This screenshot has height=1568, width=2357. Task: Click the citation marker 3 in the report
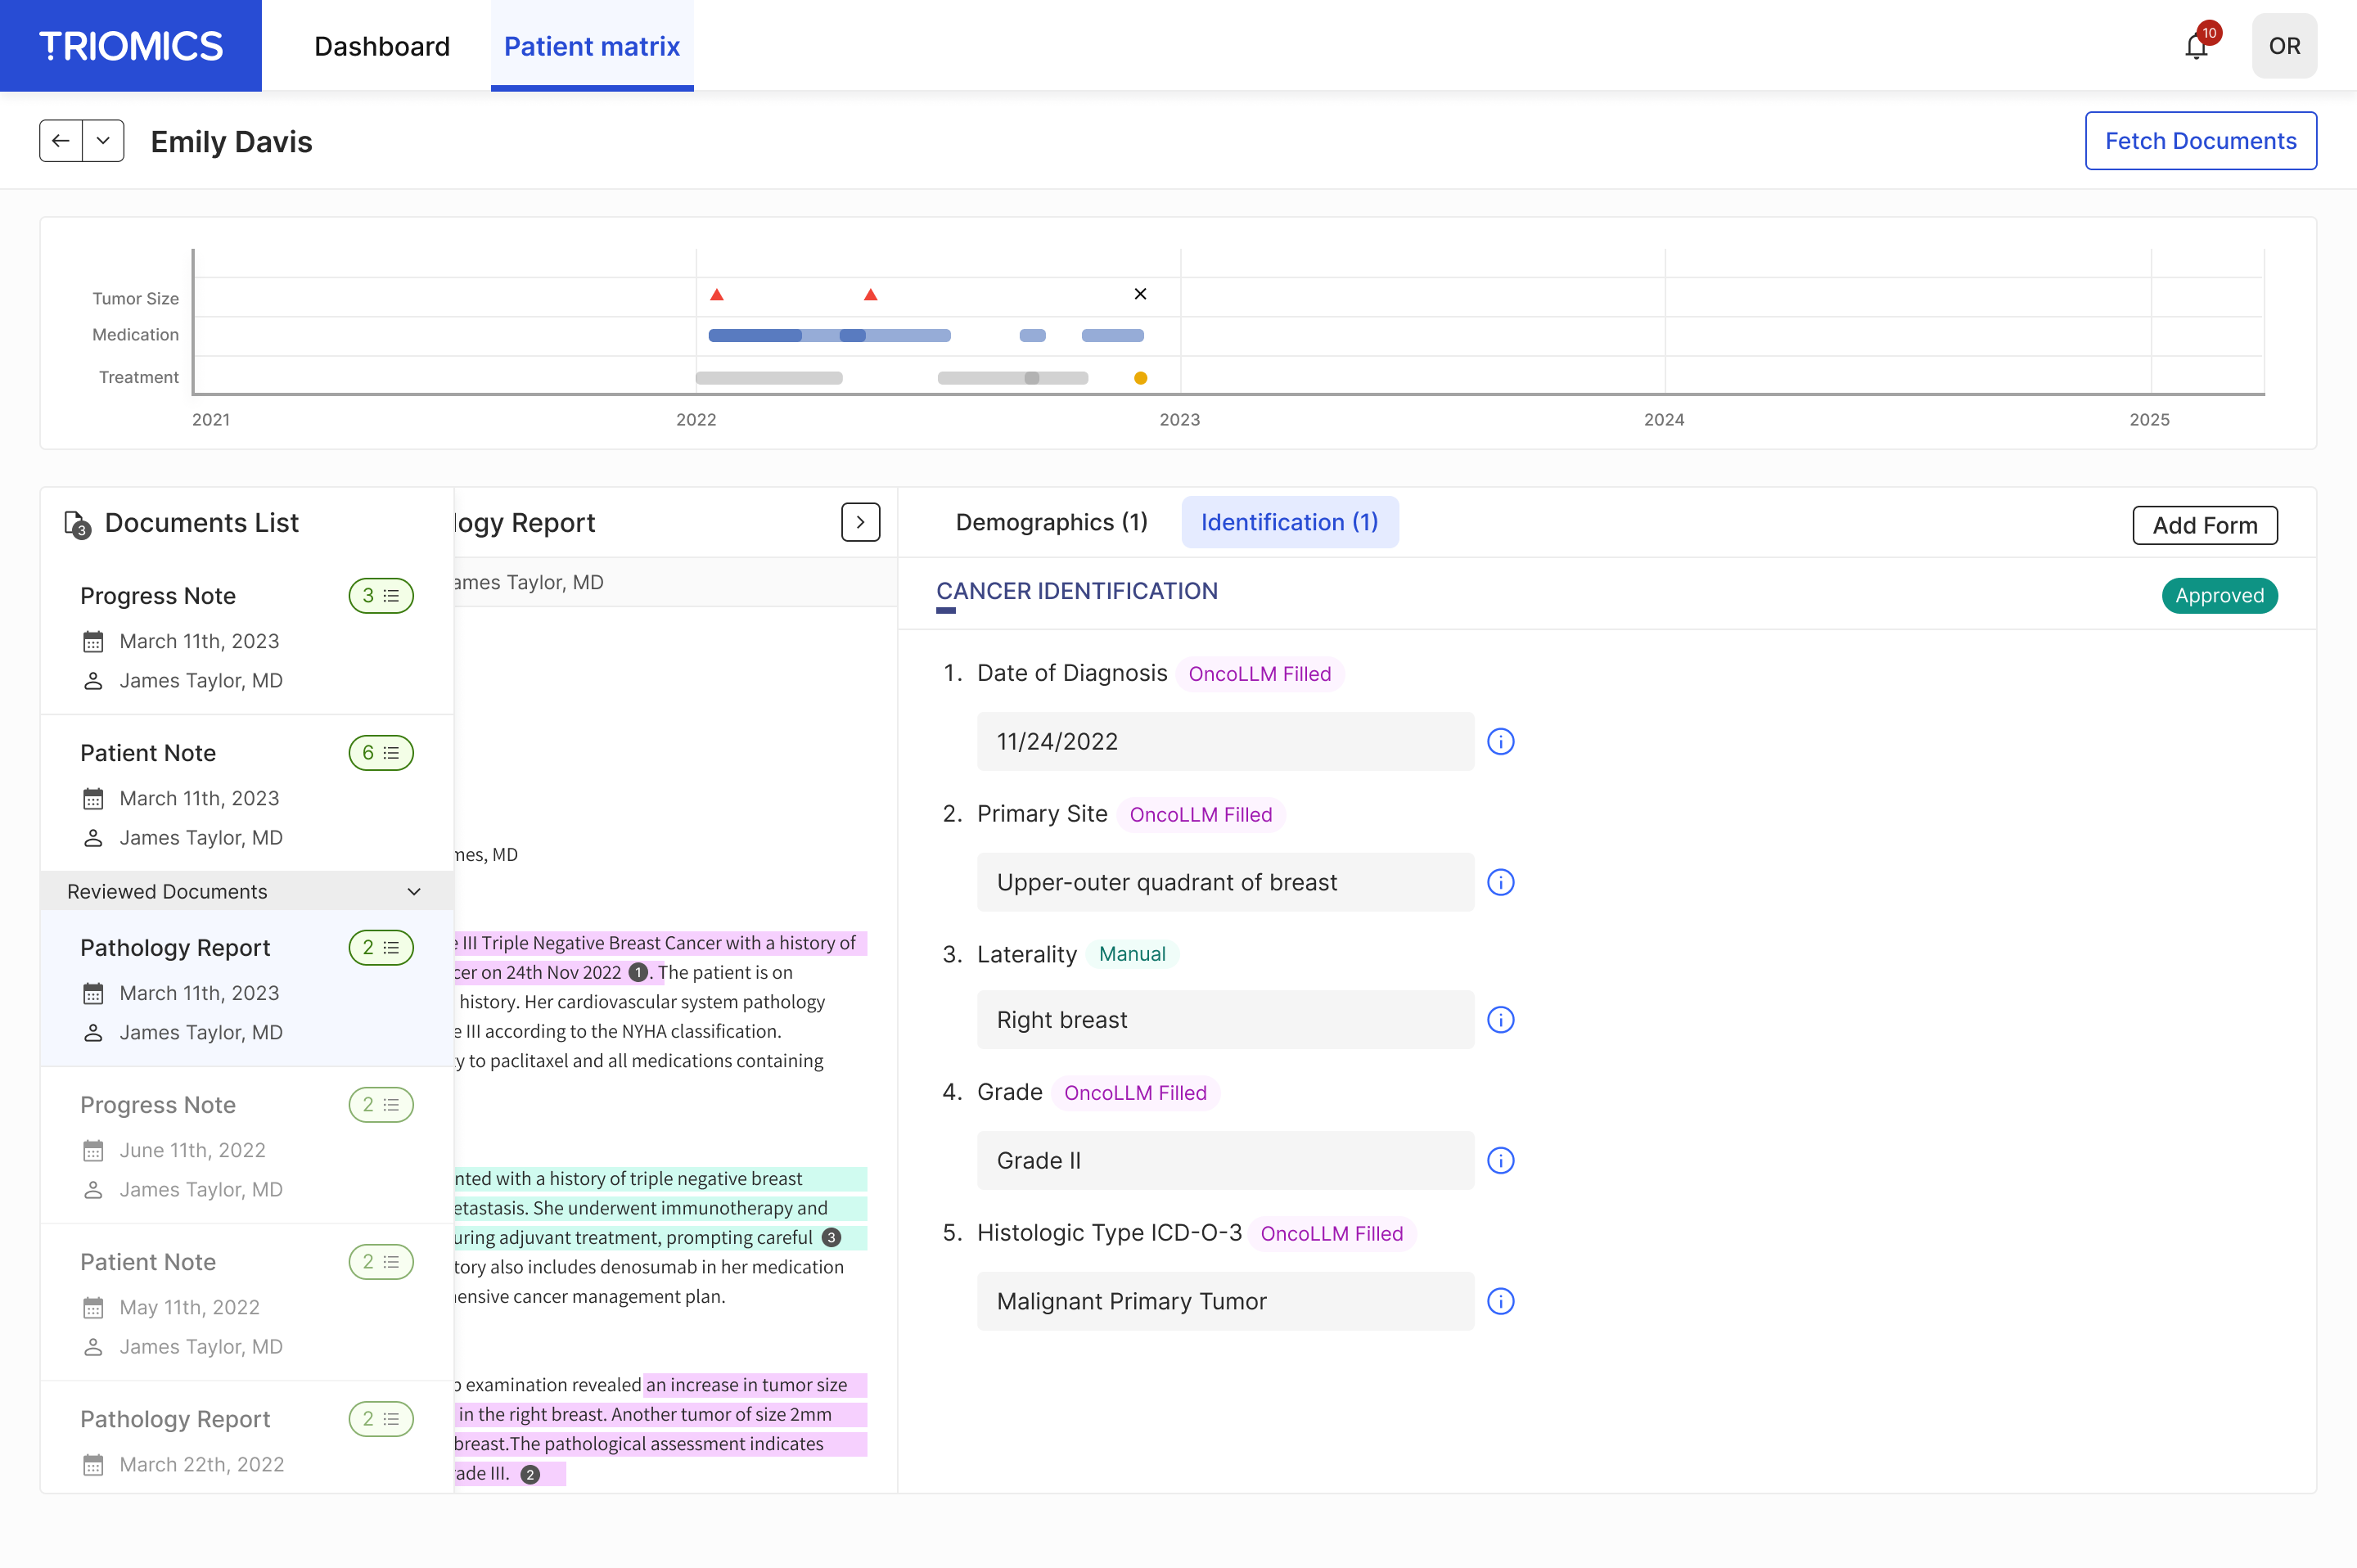(x=831, y=1238)
